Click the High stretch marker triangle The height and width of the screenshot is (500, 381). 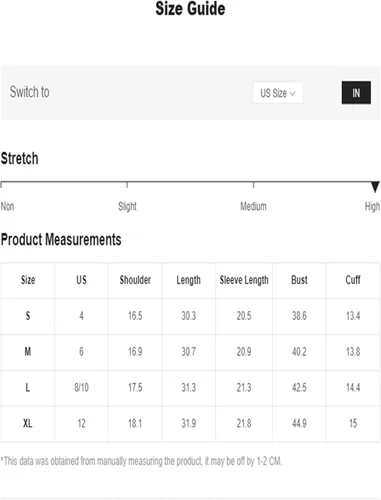pos(375,187)
